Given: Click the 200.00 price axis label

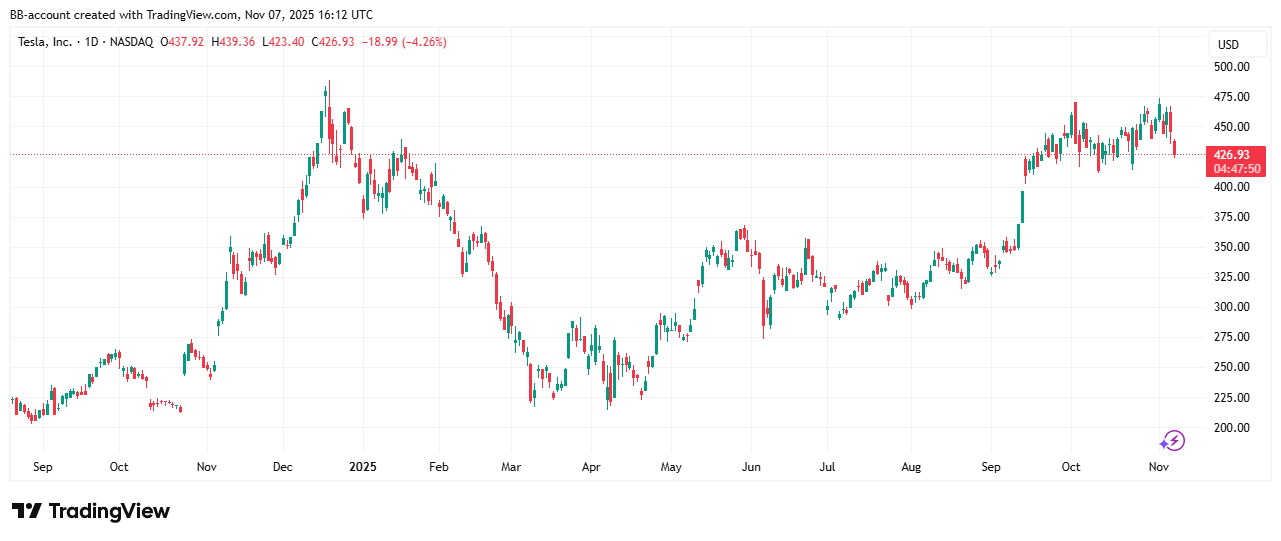Looking at the screenshot, I should 1231,428.
